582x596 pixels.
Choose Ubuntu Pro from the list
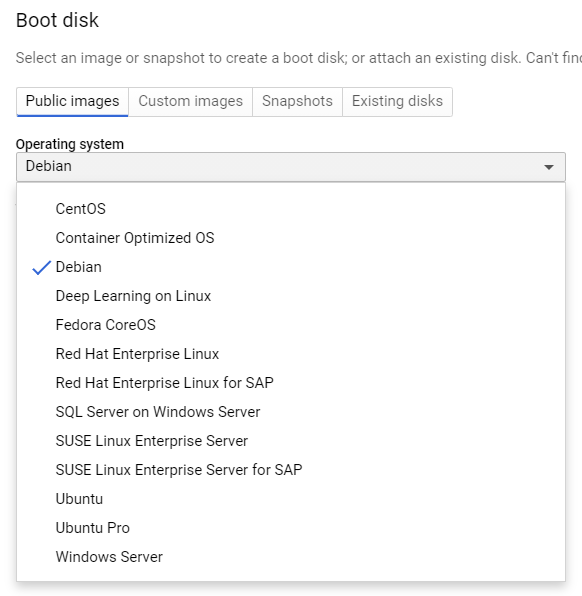291,528
